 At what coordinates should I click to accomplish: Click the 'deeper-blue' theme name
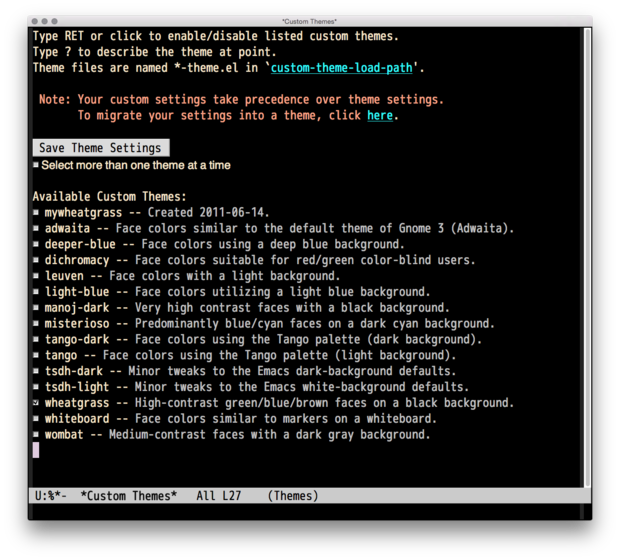(x=80, y=244)
